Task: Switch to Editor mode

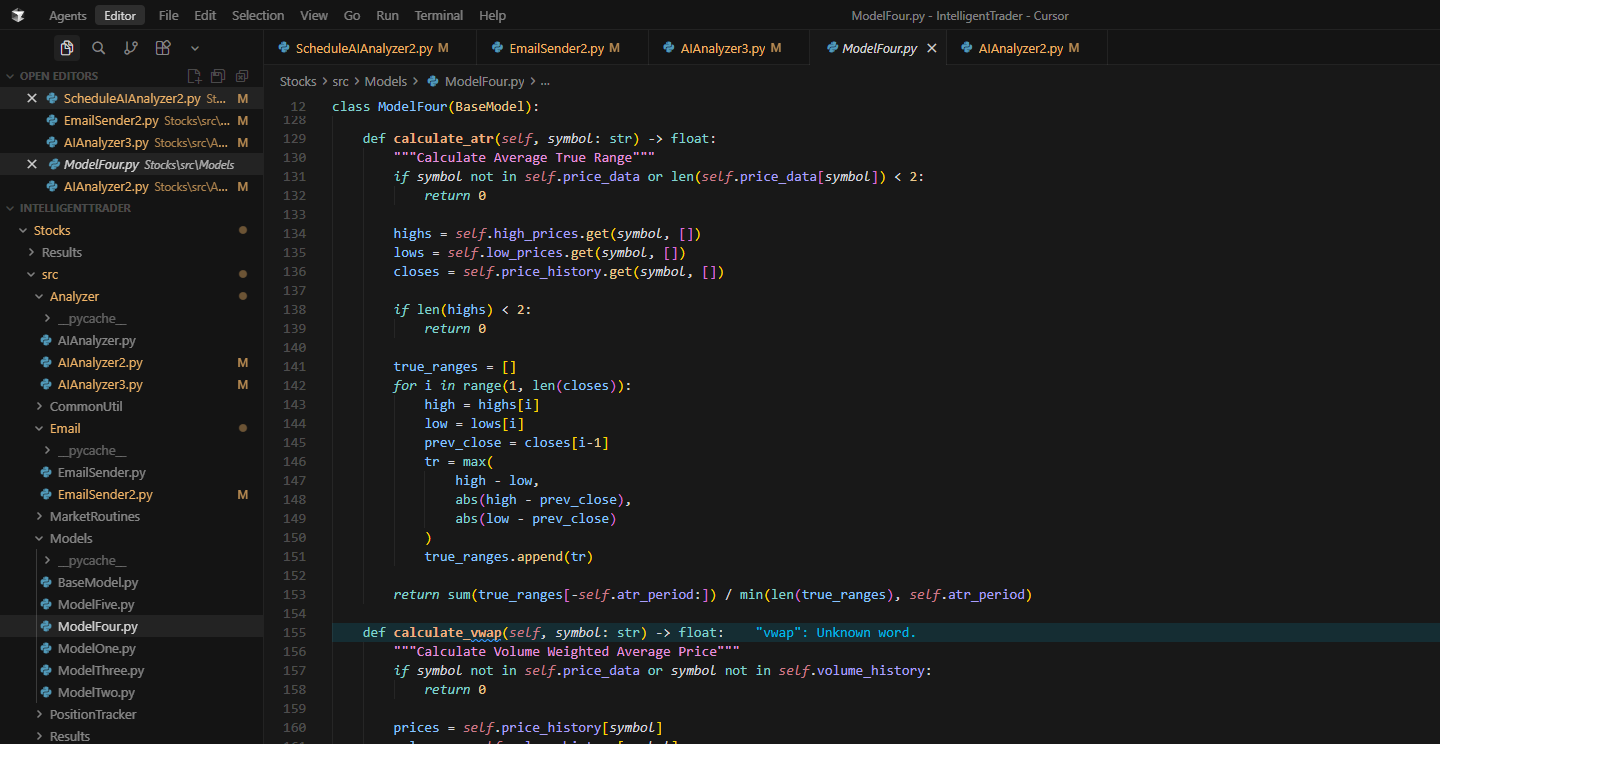Action: tap(120, 16)
